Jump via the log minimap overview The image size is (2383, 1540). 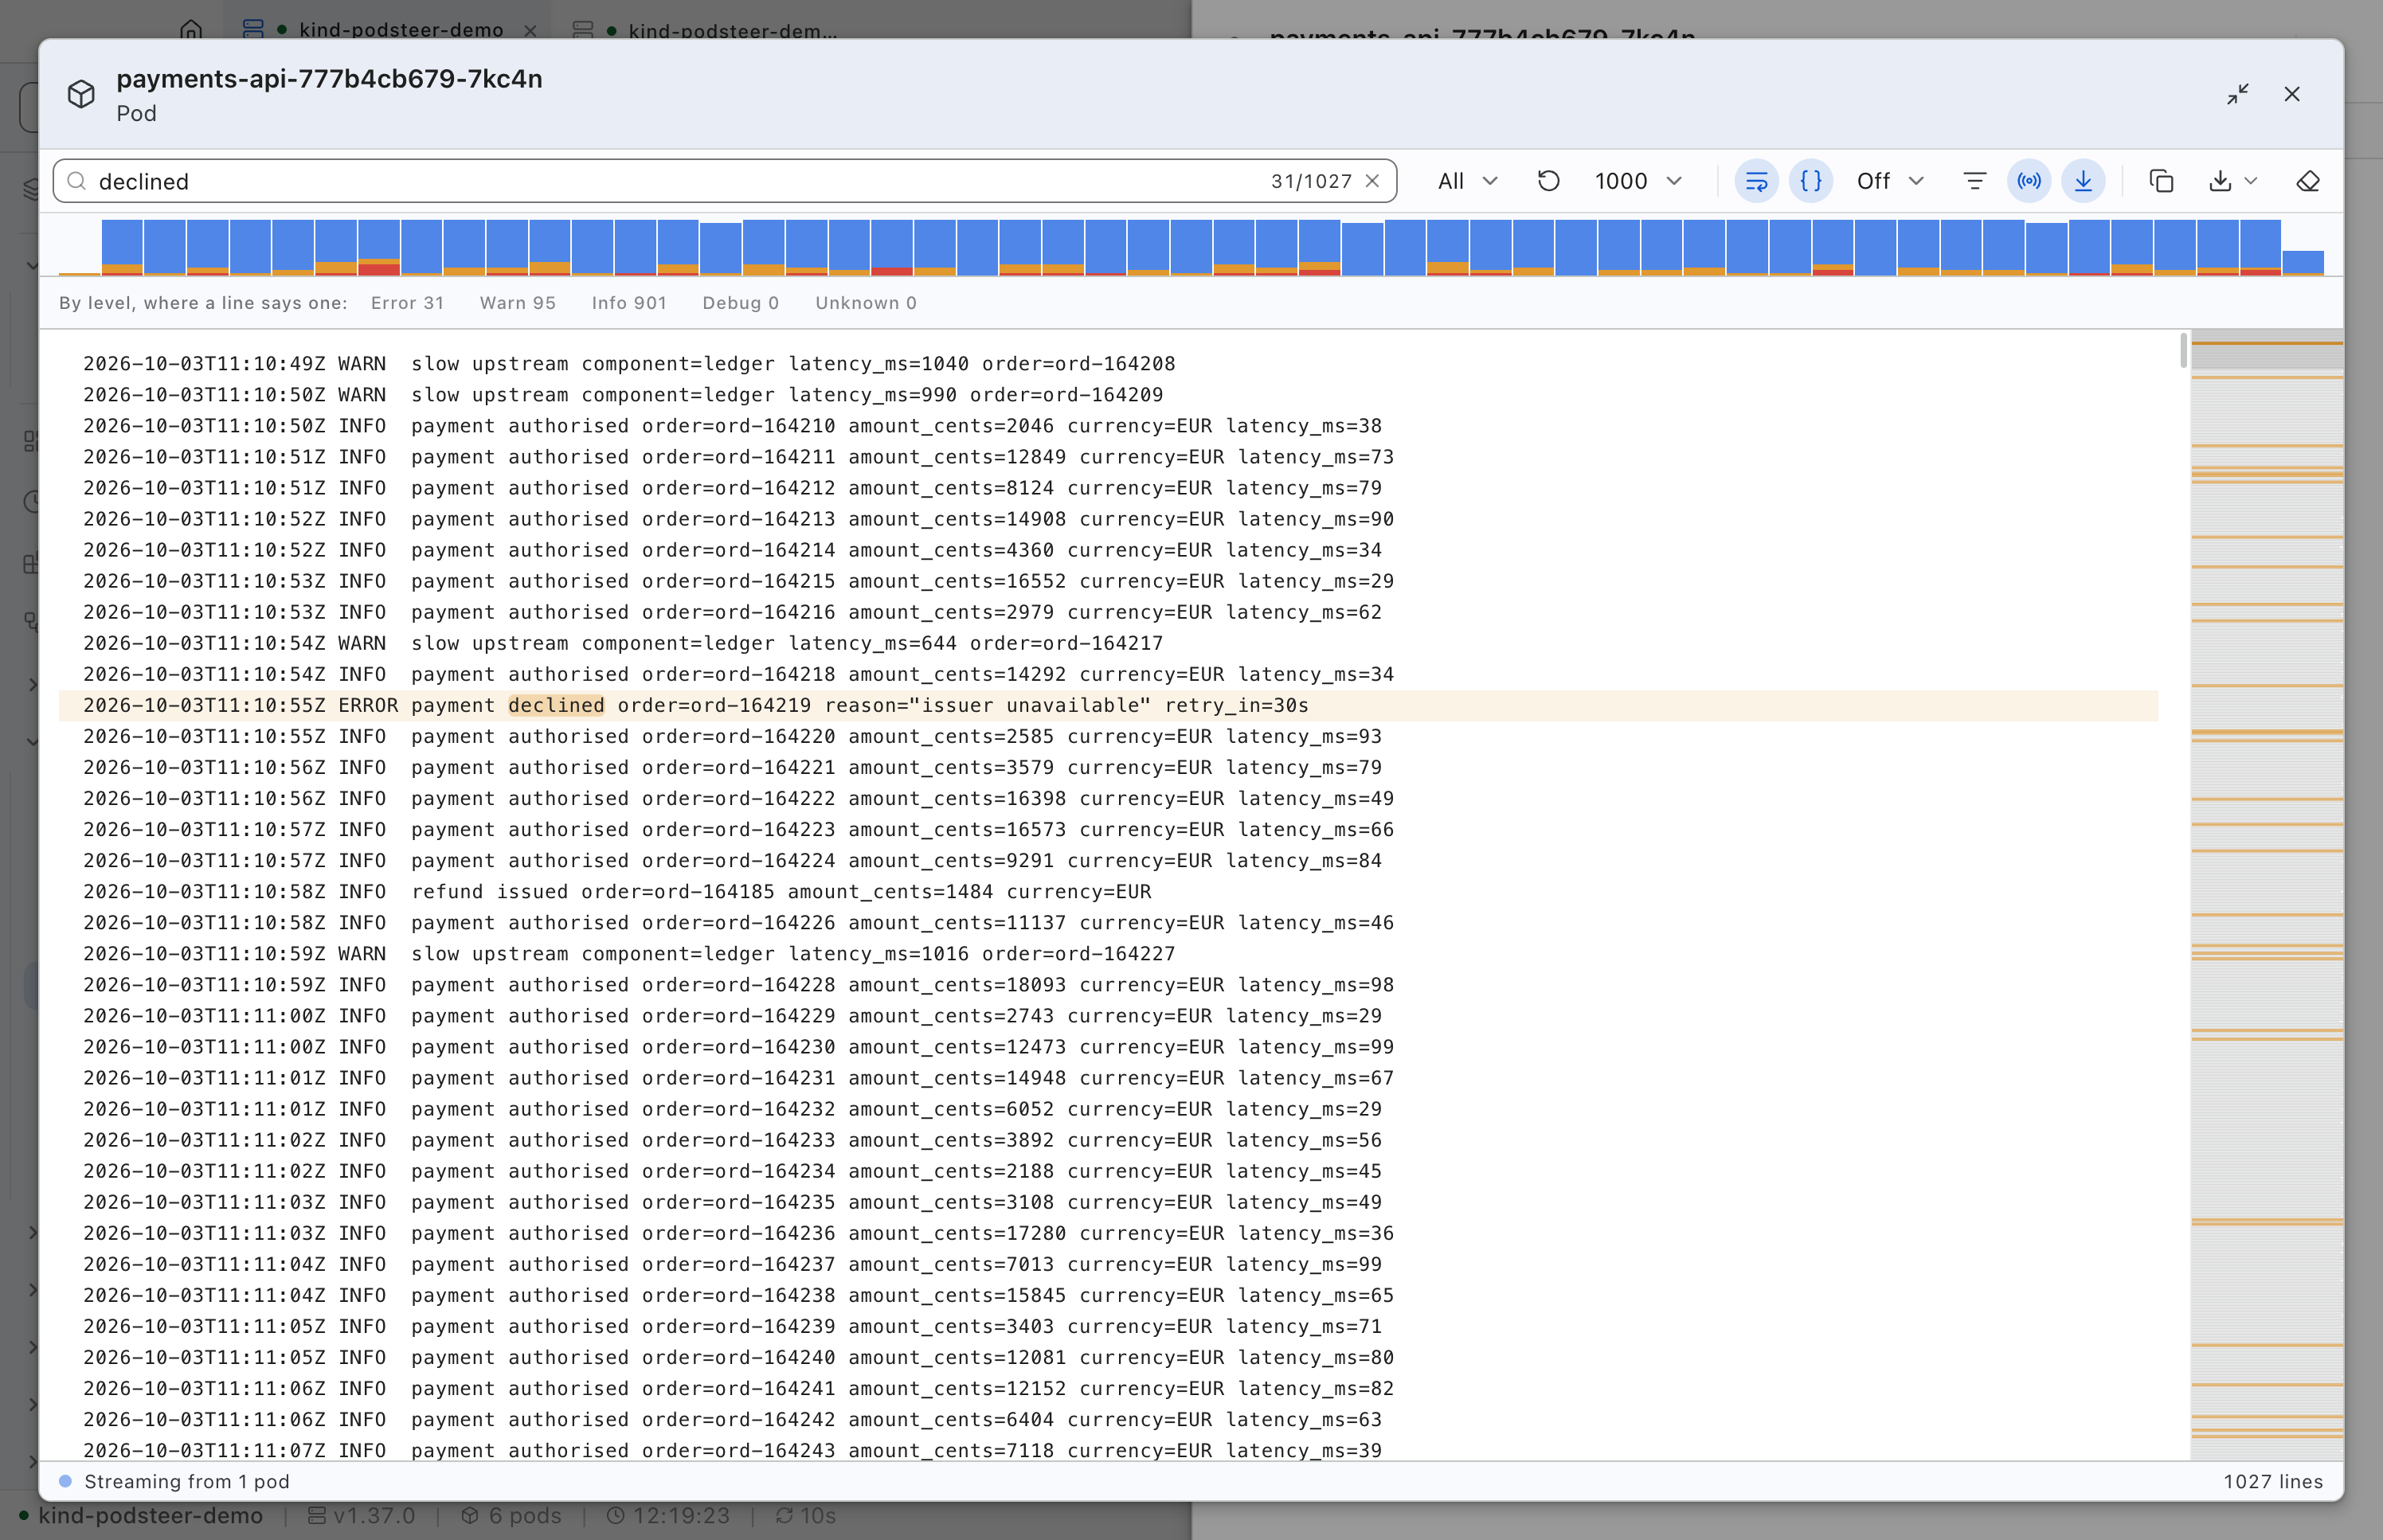pos(2266,894)
